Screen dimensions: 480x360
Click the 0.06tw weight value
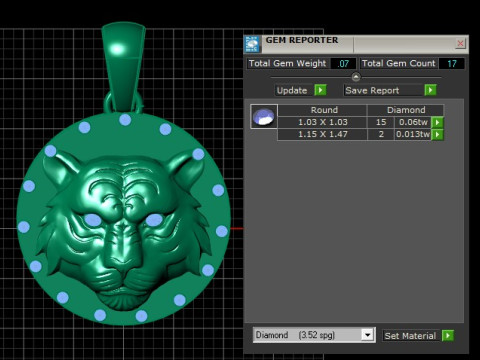click(413, 122)
